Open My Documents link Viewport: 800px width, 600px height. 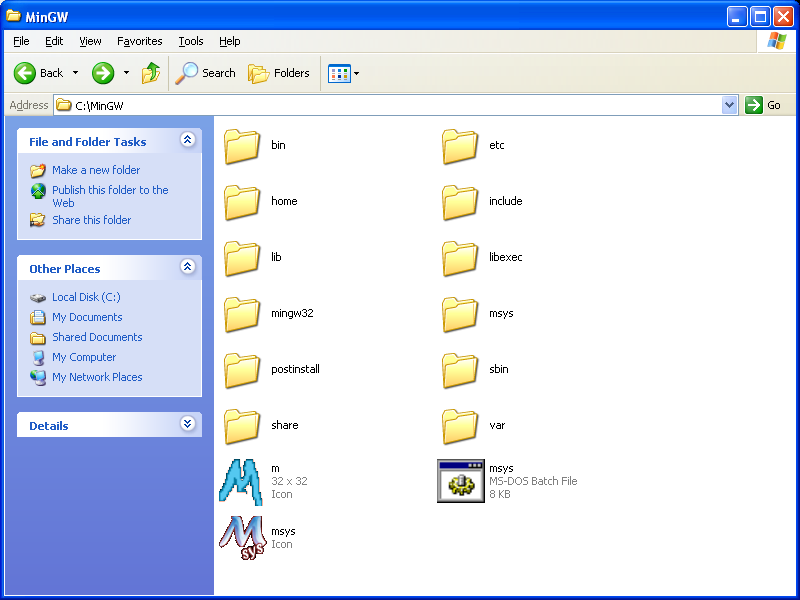pos(87,317)
